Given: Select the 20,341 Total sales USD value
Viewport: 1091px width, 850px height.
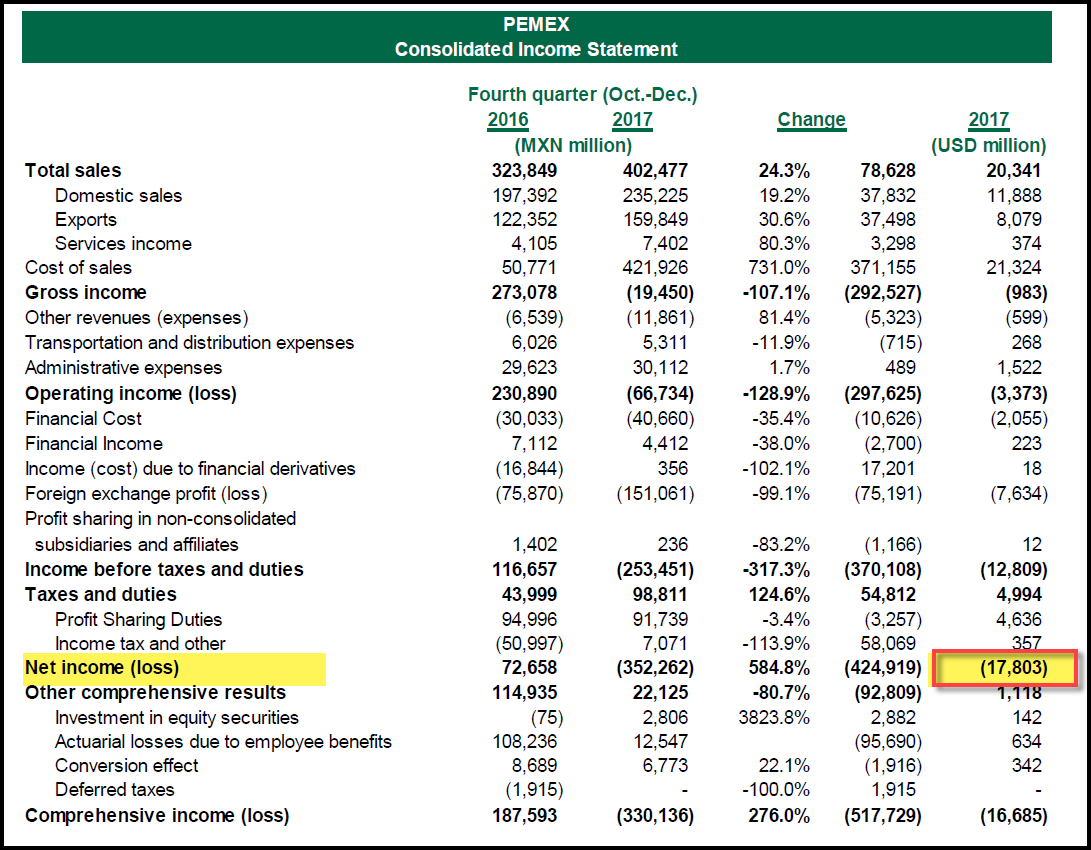Looking at the screenshot, I should [x=1014, y=170].
